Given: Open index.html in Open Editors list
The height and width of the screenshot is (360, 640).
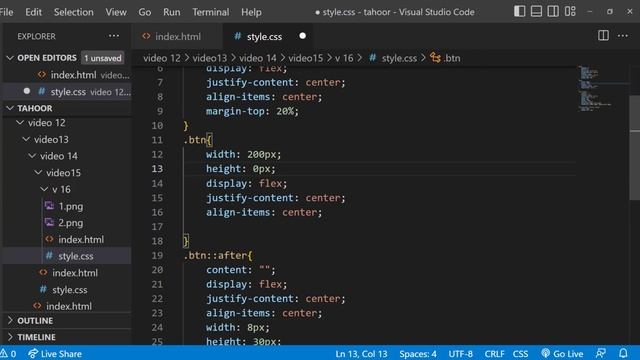Looking at the screenshot, I should coord(67,75).
